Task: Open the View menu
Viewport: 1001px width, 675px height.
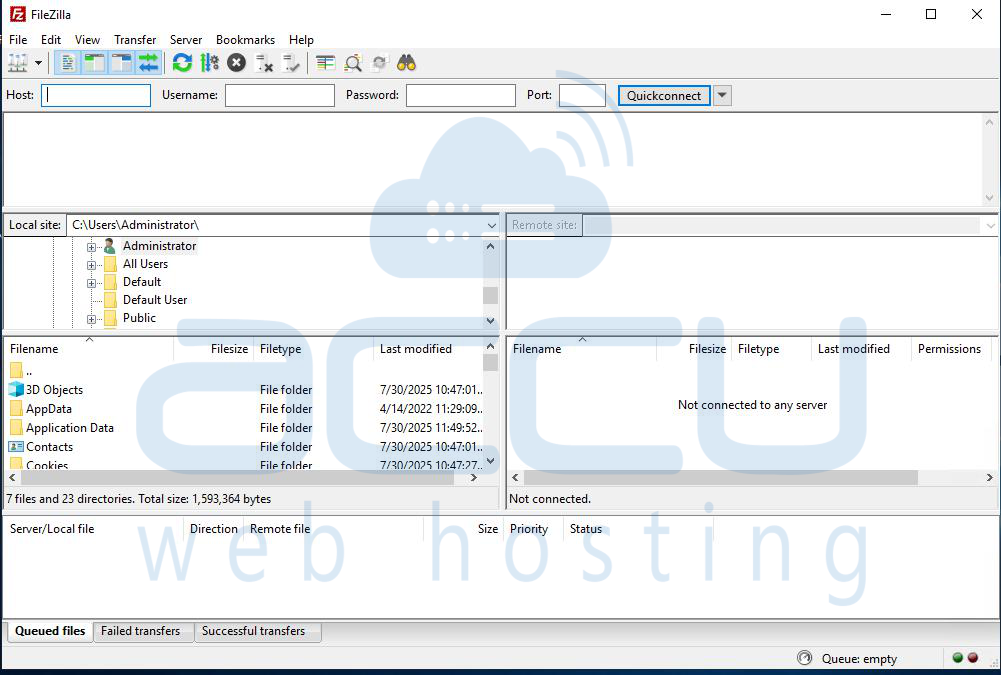Action: click(x=87, y=40)
